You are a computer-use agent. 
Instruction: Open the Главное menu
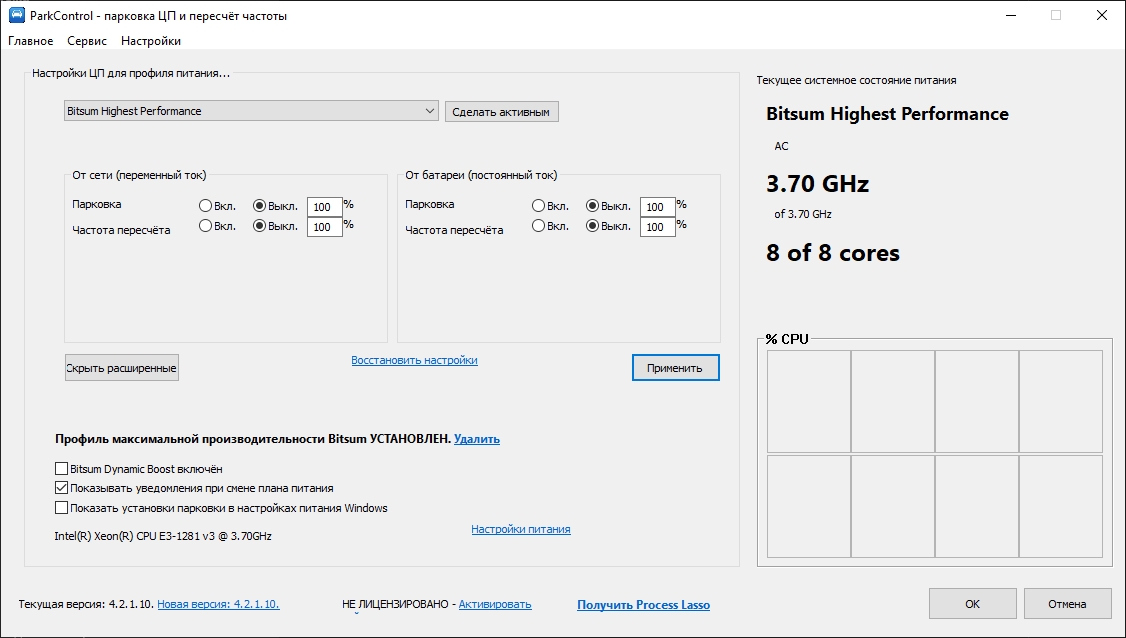(31, 41)
